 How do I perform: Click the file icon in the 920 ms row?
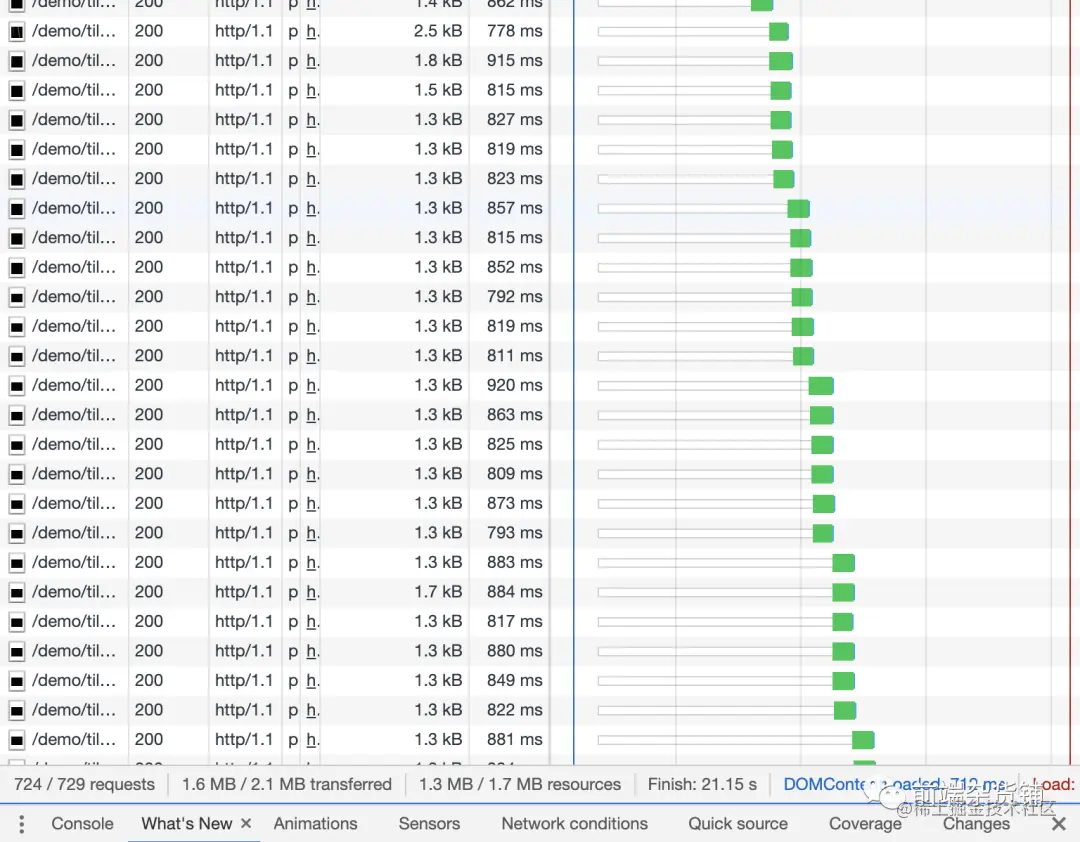pos(17,386)
